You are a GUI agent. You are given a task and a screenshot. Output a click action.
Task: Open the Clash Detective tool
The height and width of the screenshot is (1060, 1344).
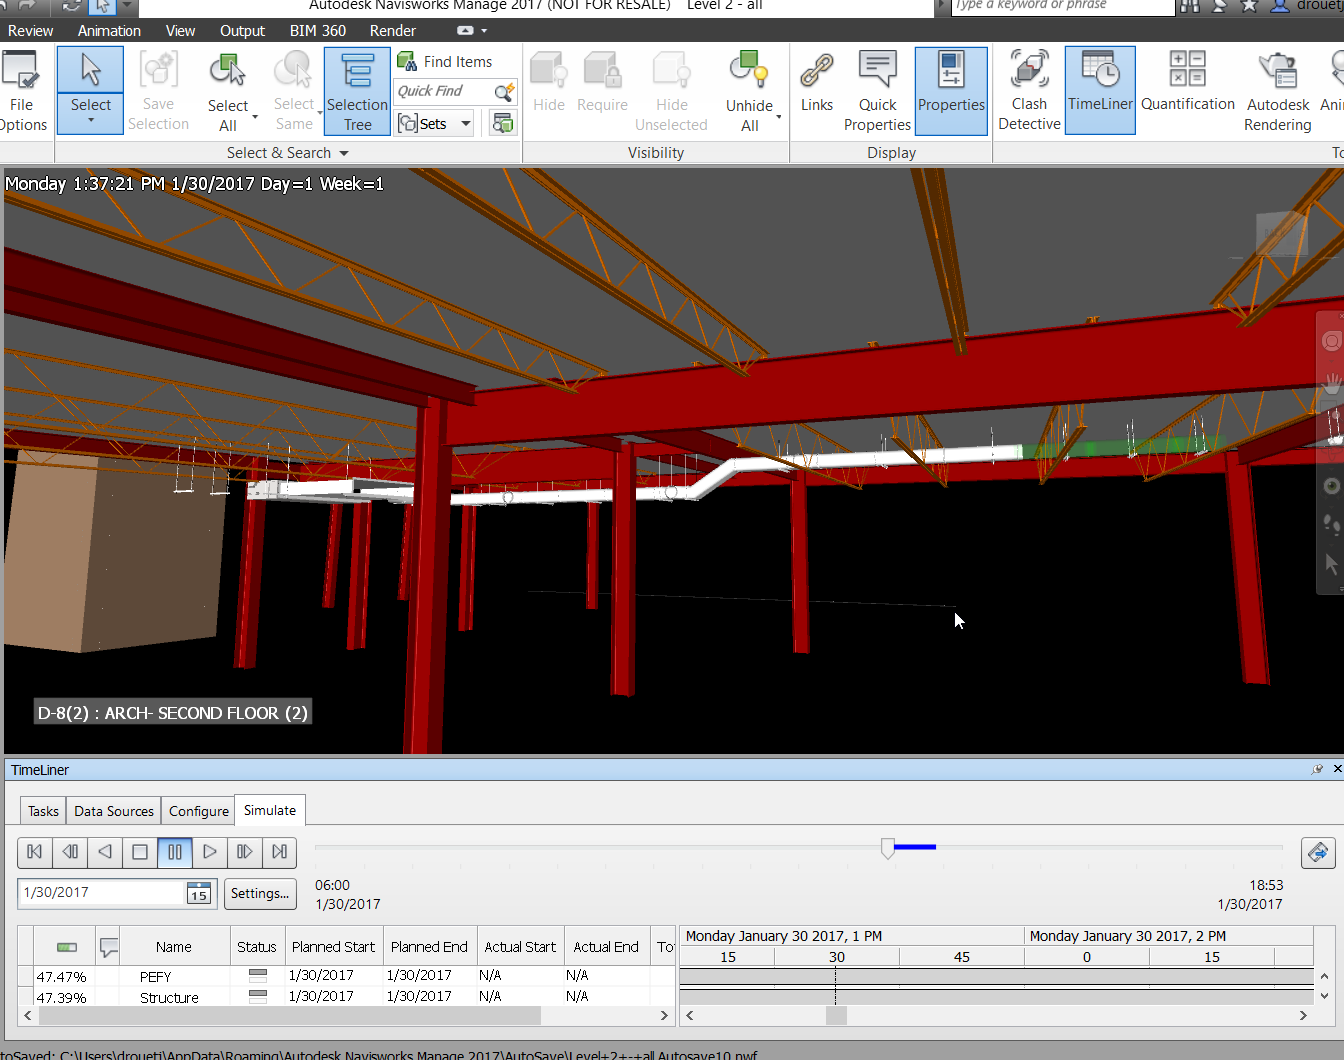[1028, 90]
